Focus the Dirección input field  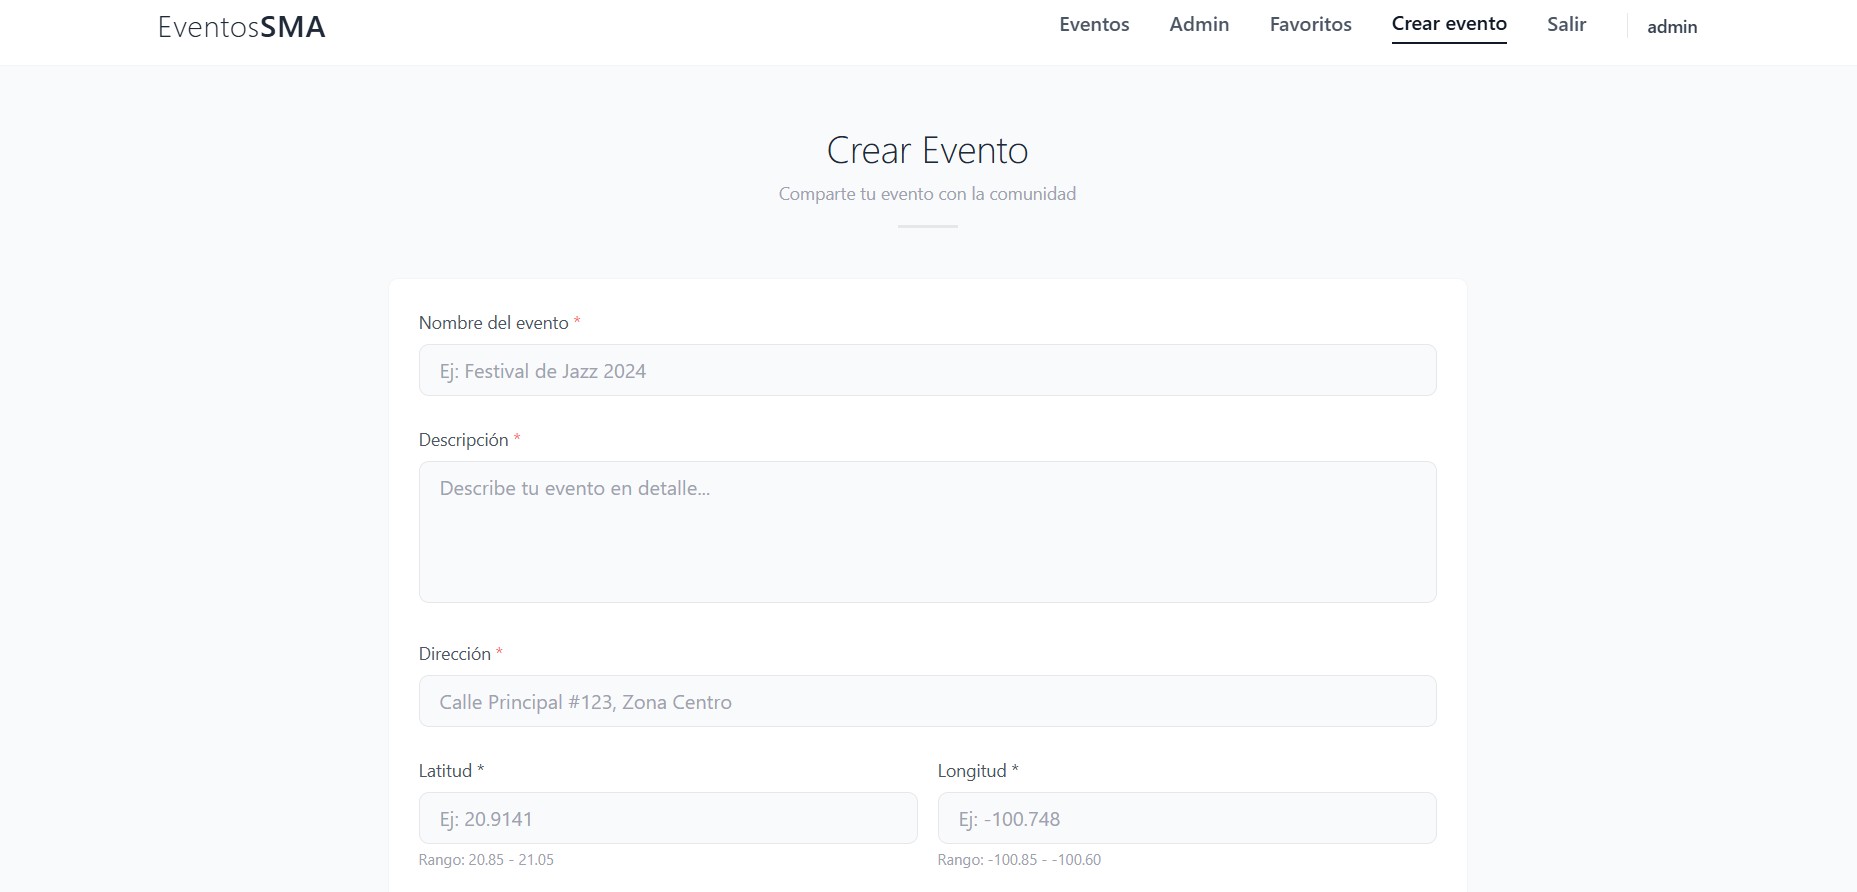(927, 701)
